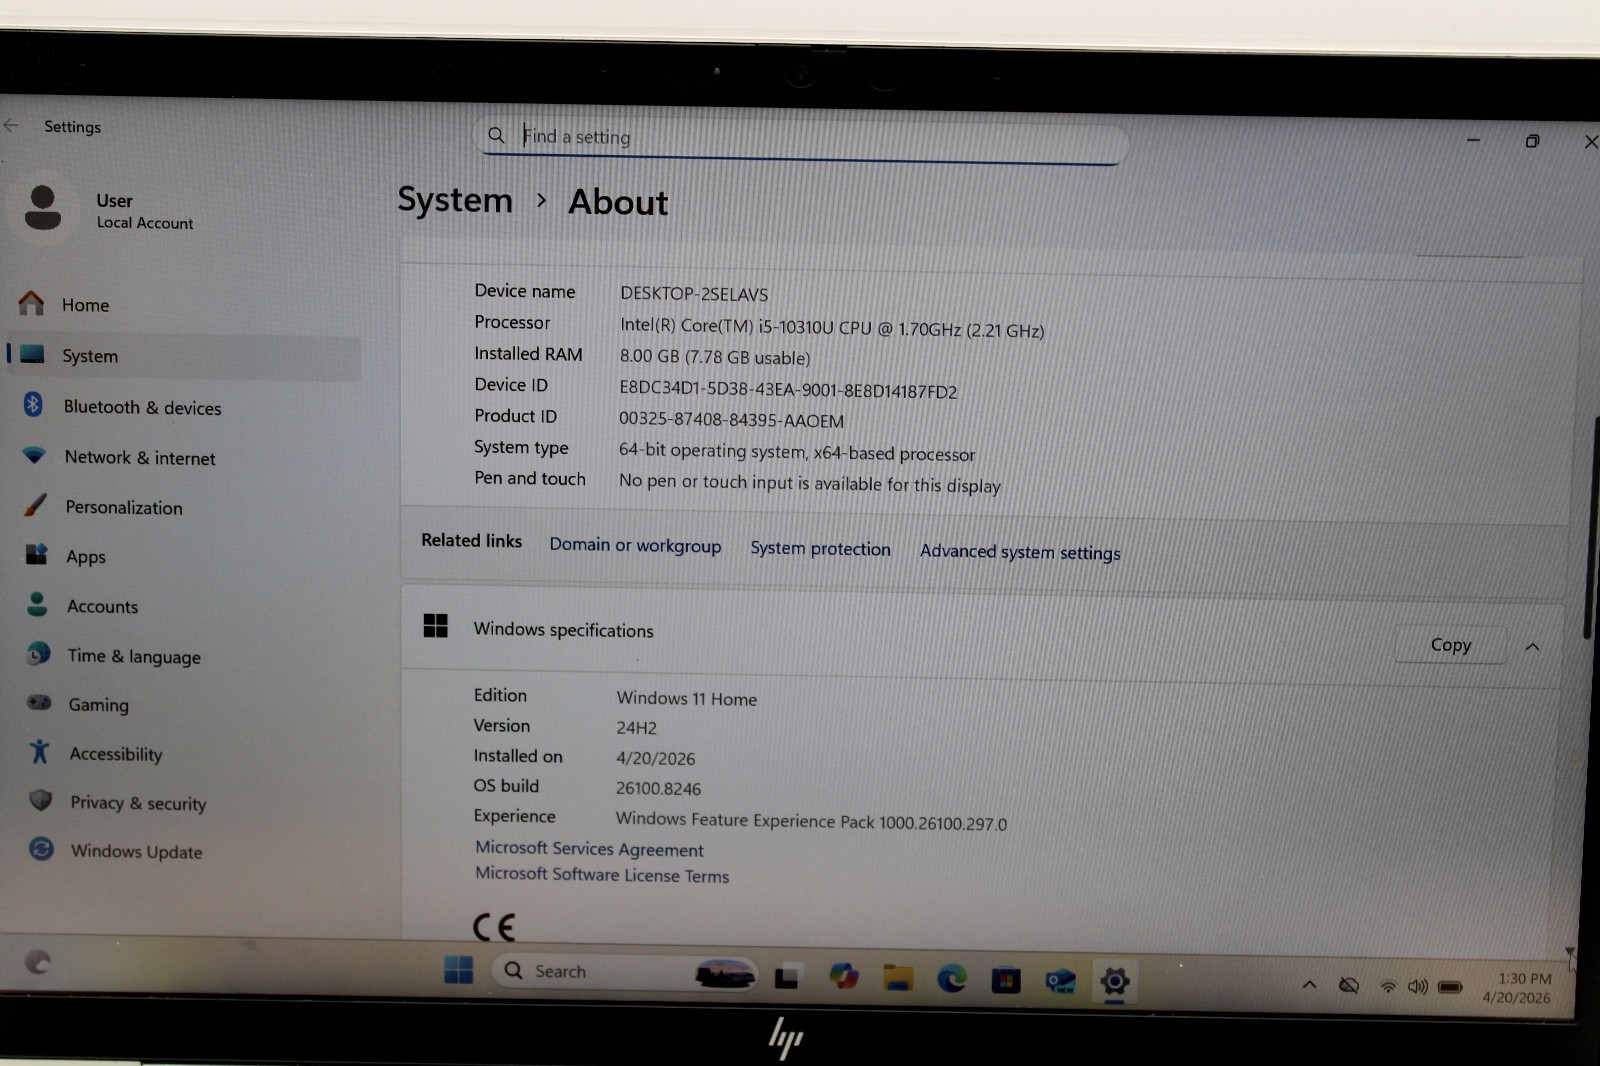Click the Network wifi icon in sidebar

click(34, 455)
